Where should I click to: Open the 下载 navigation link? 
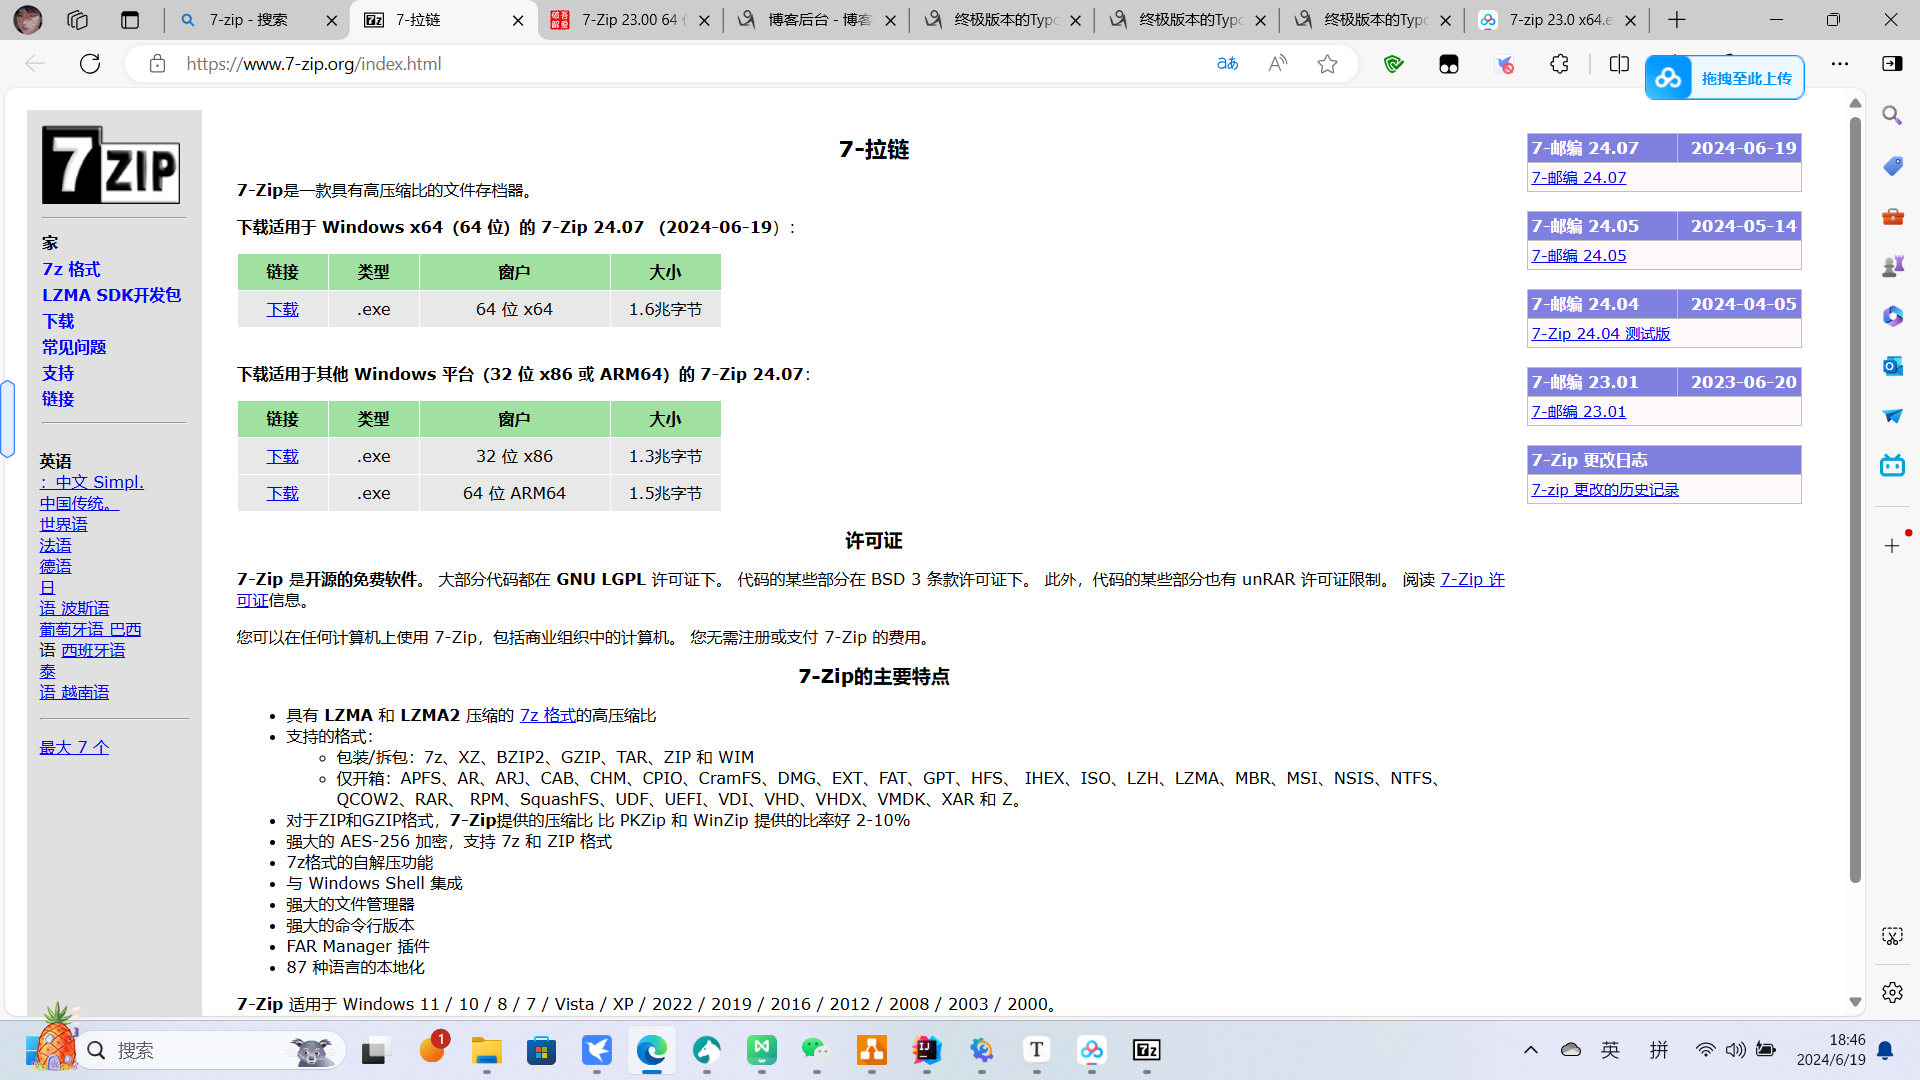pyautogui.click(x=58, y=321)
